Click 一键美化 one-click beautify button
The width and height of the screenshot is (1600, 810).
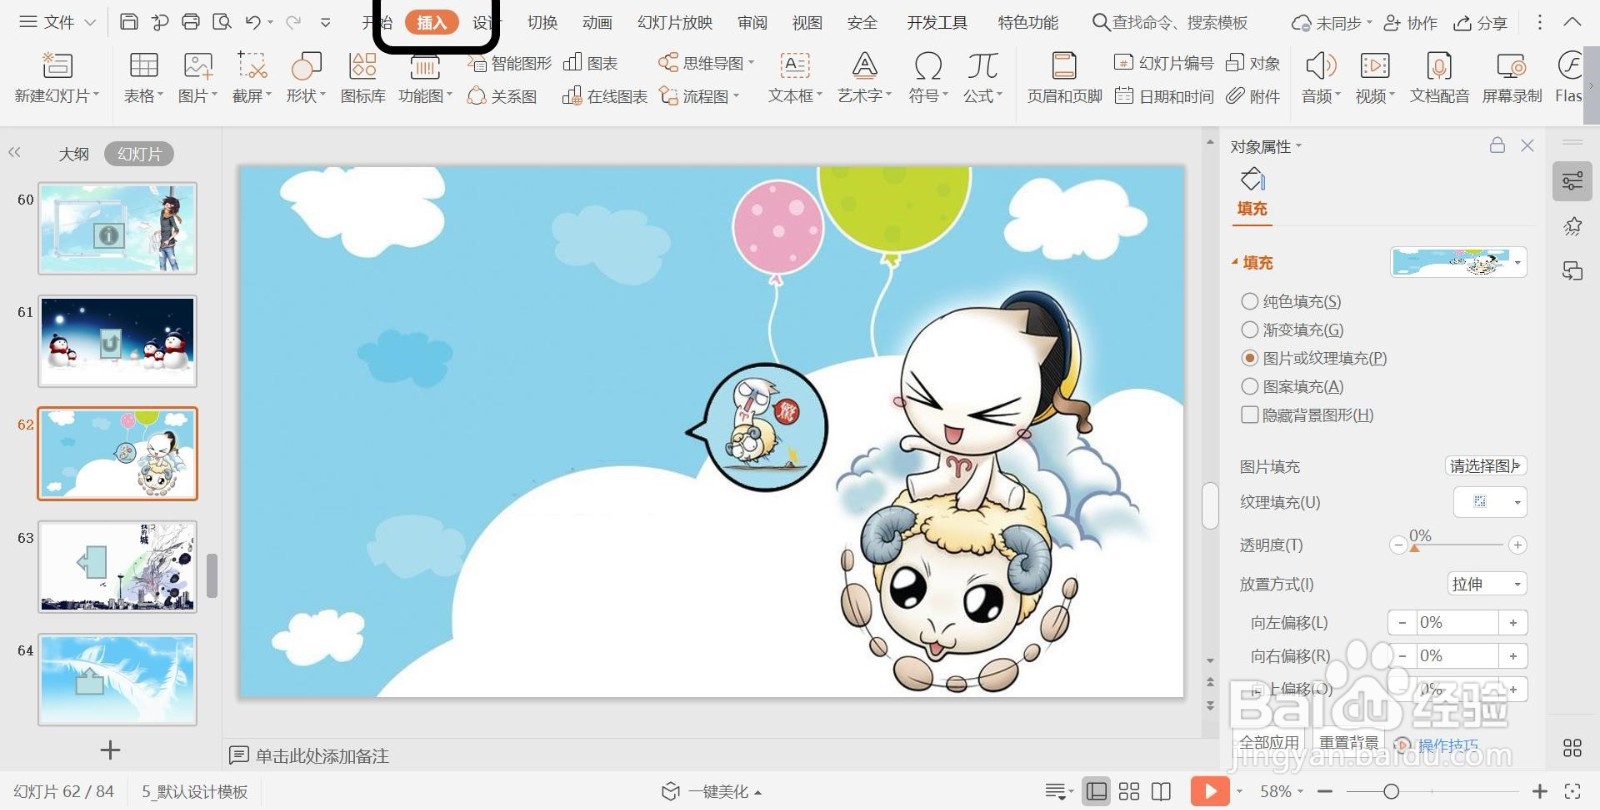pyautogui.click(x=712, y=791)
